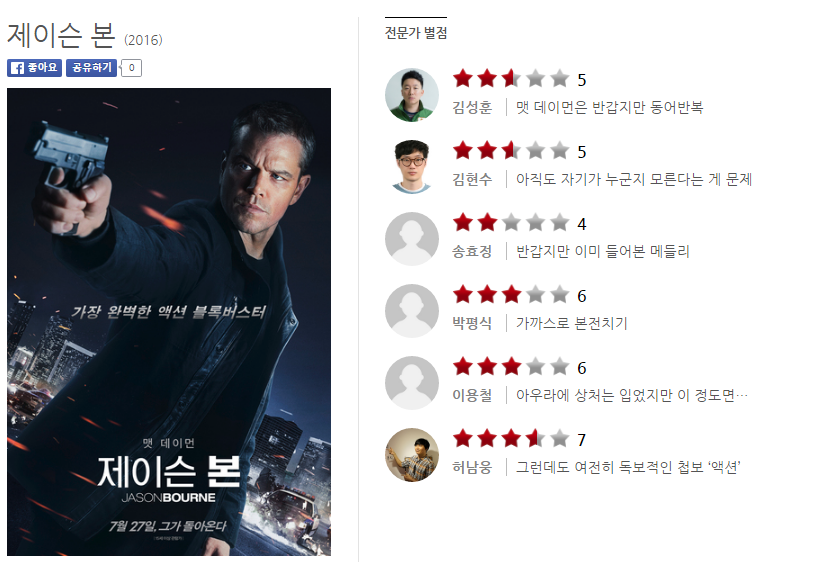822x570 pixels.
Task: Open the reviewer name link 박평식
Action: point(472,323)
